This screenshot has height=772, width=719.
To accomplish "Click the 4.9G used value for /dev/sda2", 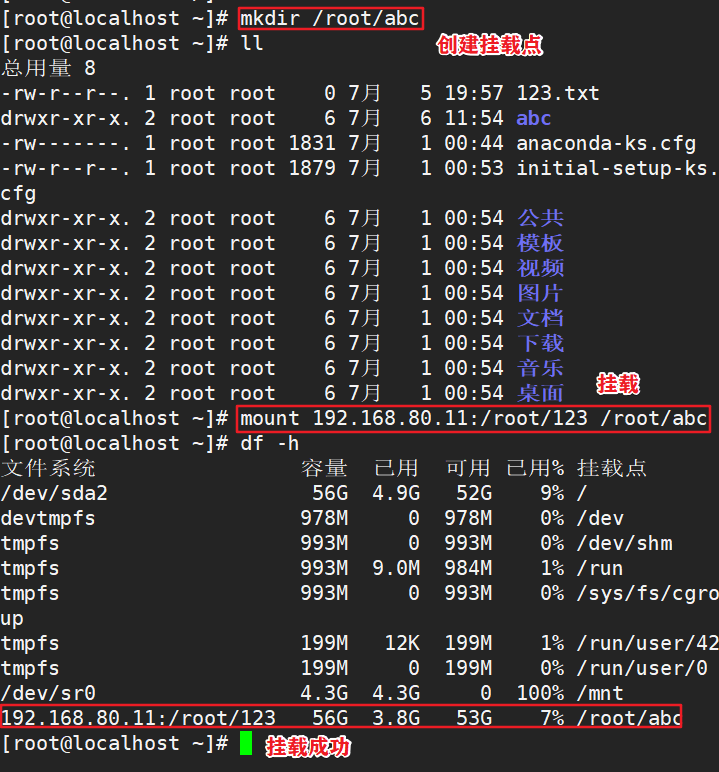I will tap(396, 493).
